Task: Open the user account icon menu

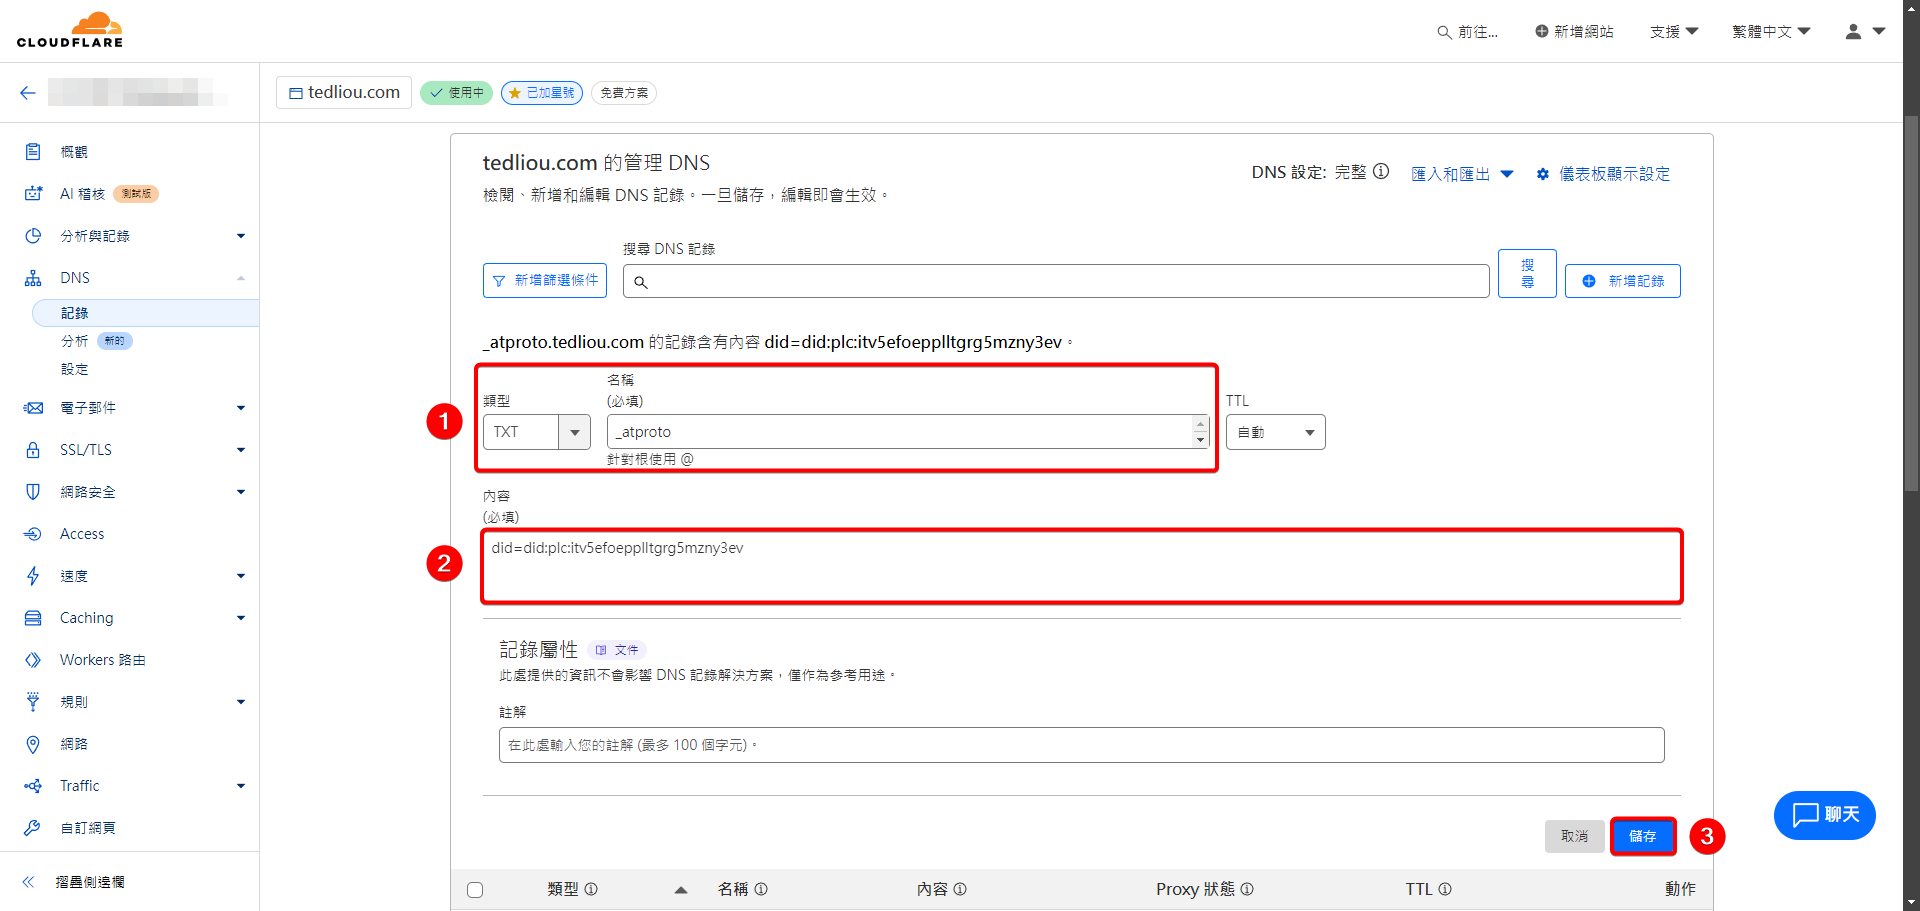Action: tap(1864, 32)
